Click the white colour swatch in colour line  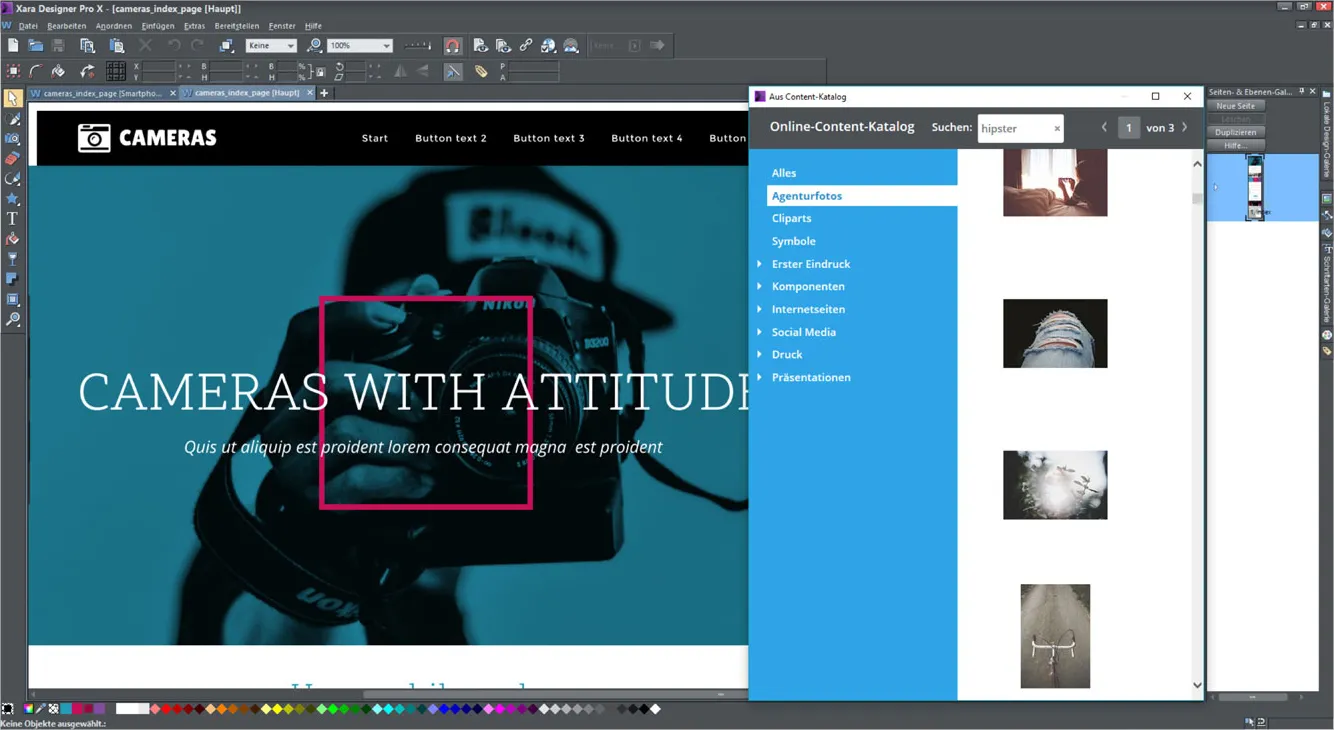pyautogui.click(x=127, y=709)
